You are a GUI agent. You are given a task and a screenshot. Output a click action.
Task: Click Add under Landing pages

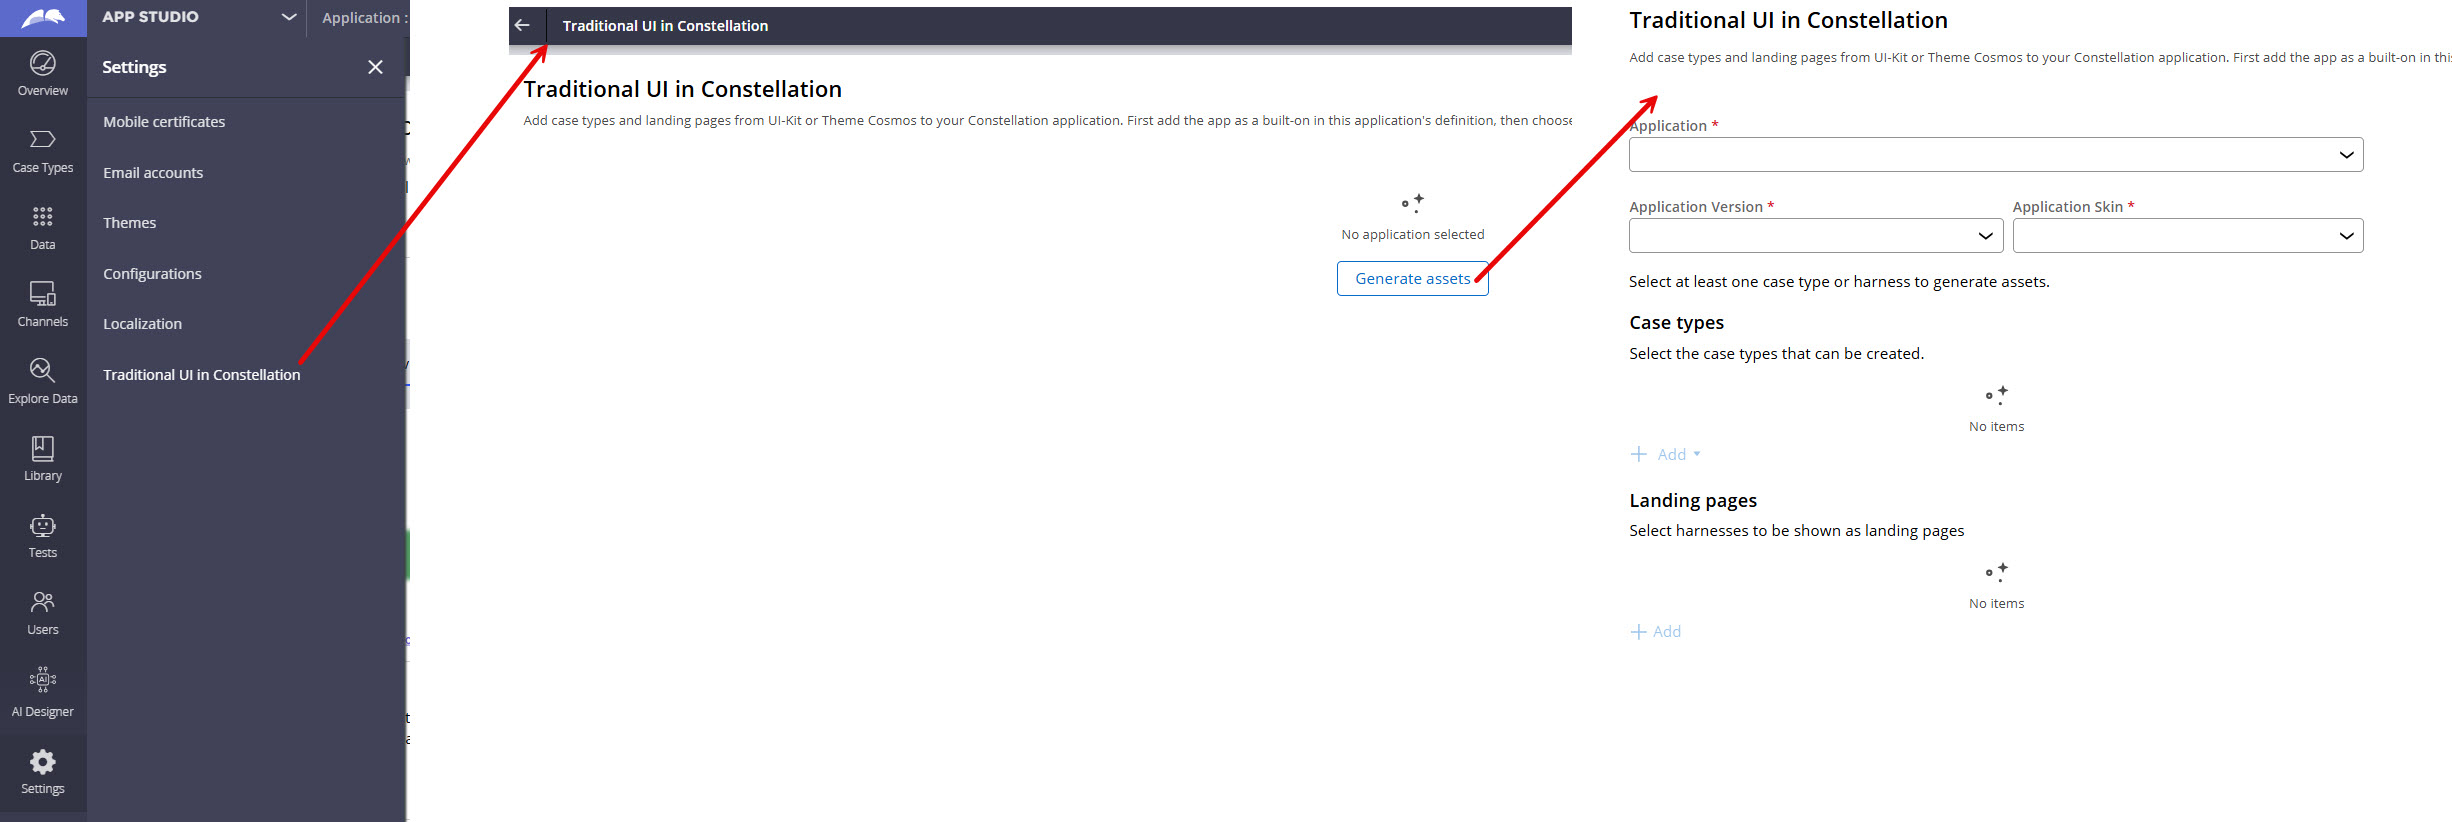1656,632
